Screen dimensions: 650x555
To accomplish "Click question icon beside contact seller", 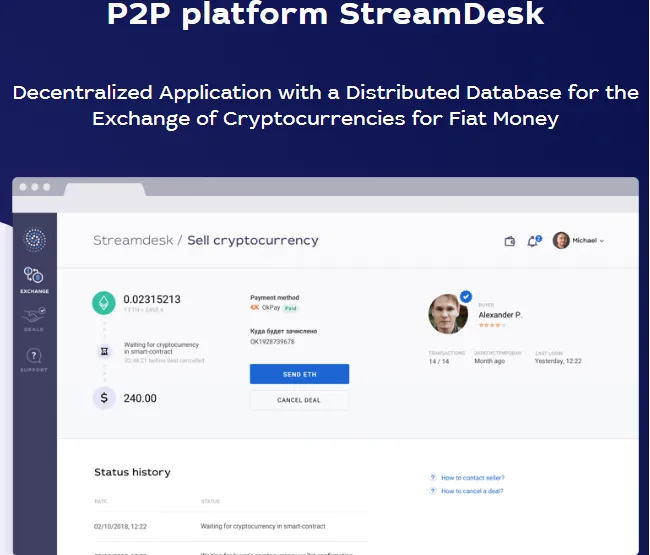I will coord(432,477).
